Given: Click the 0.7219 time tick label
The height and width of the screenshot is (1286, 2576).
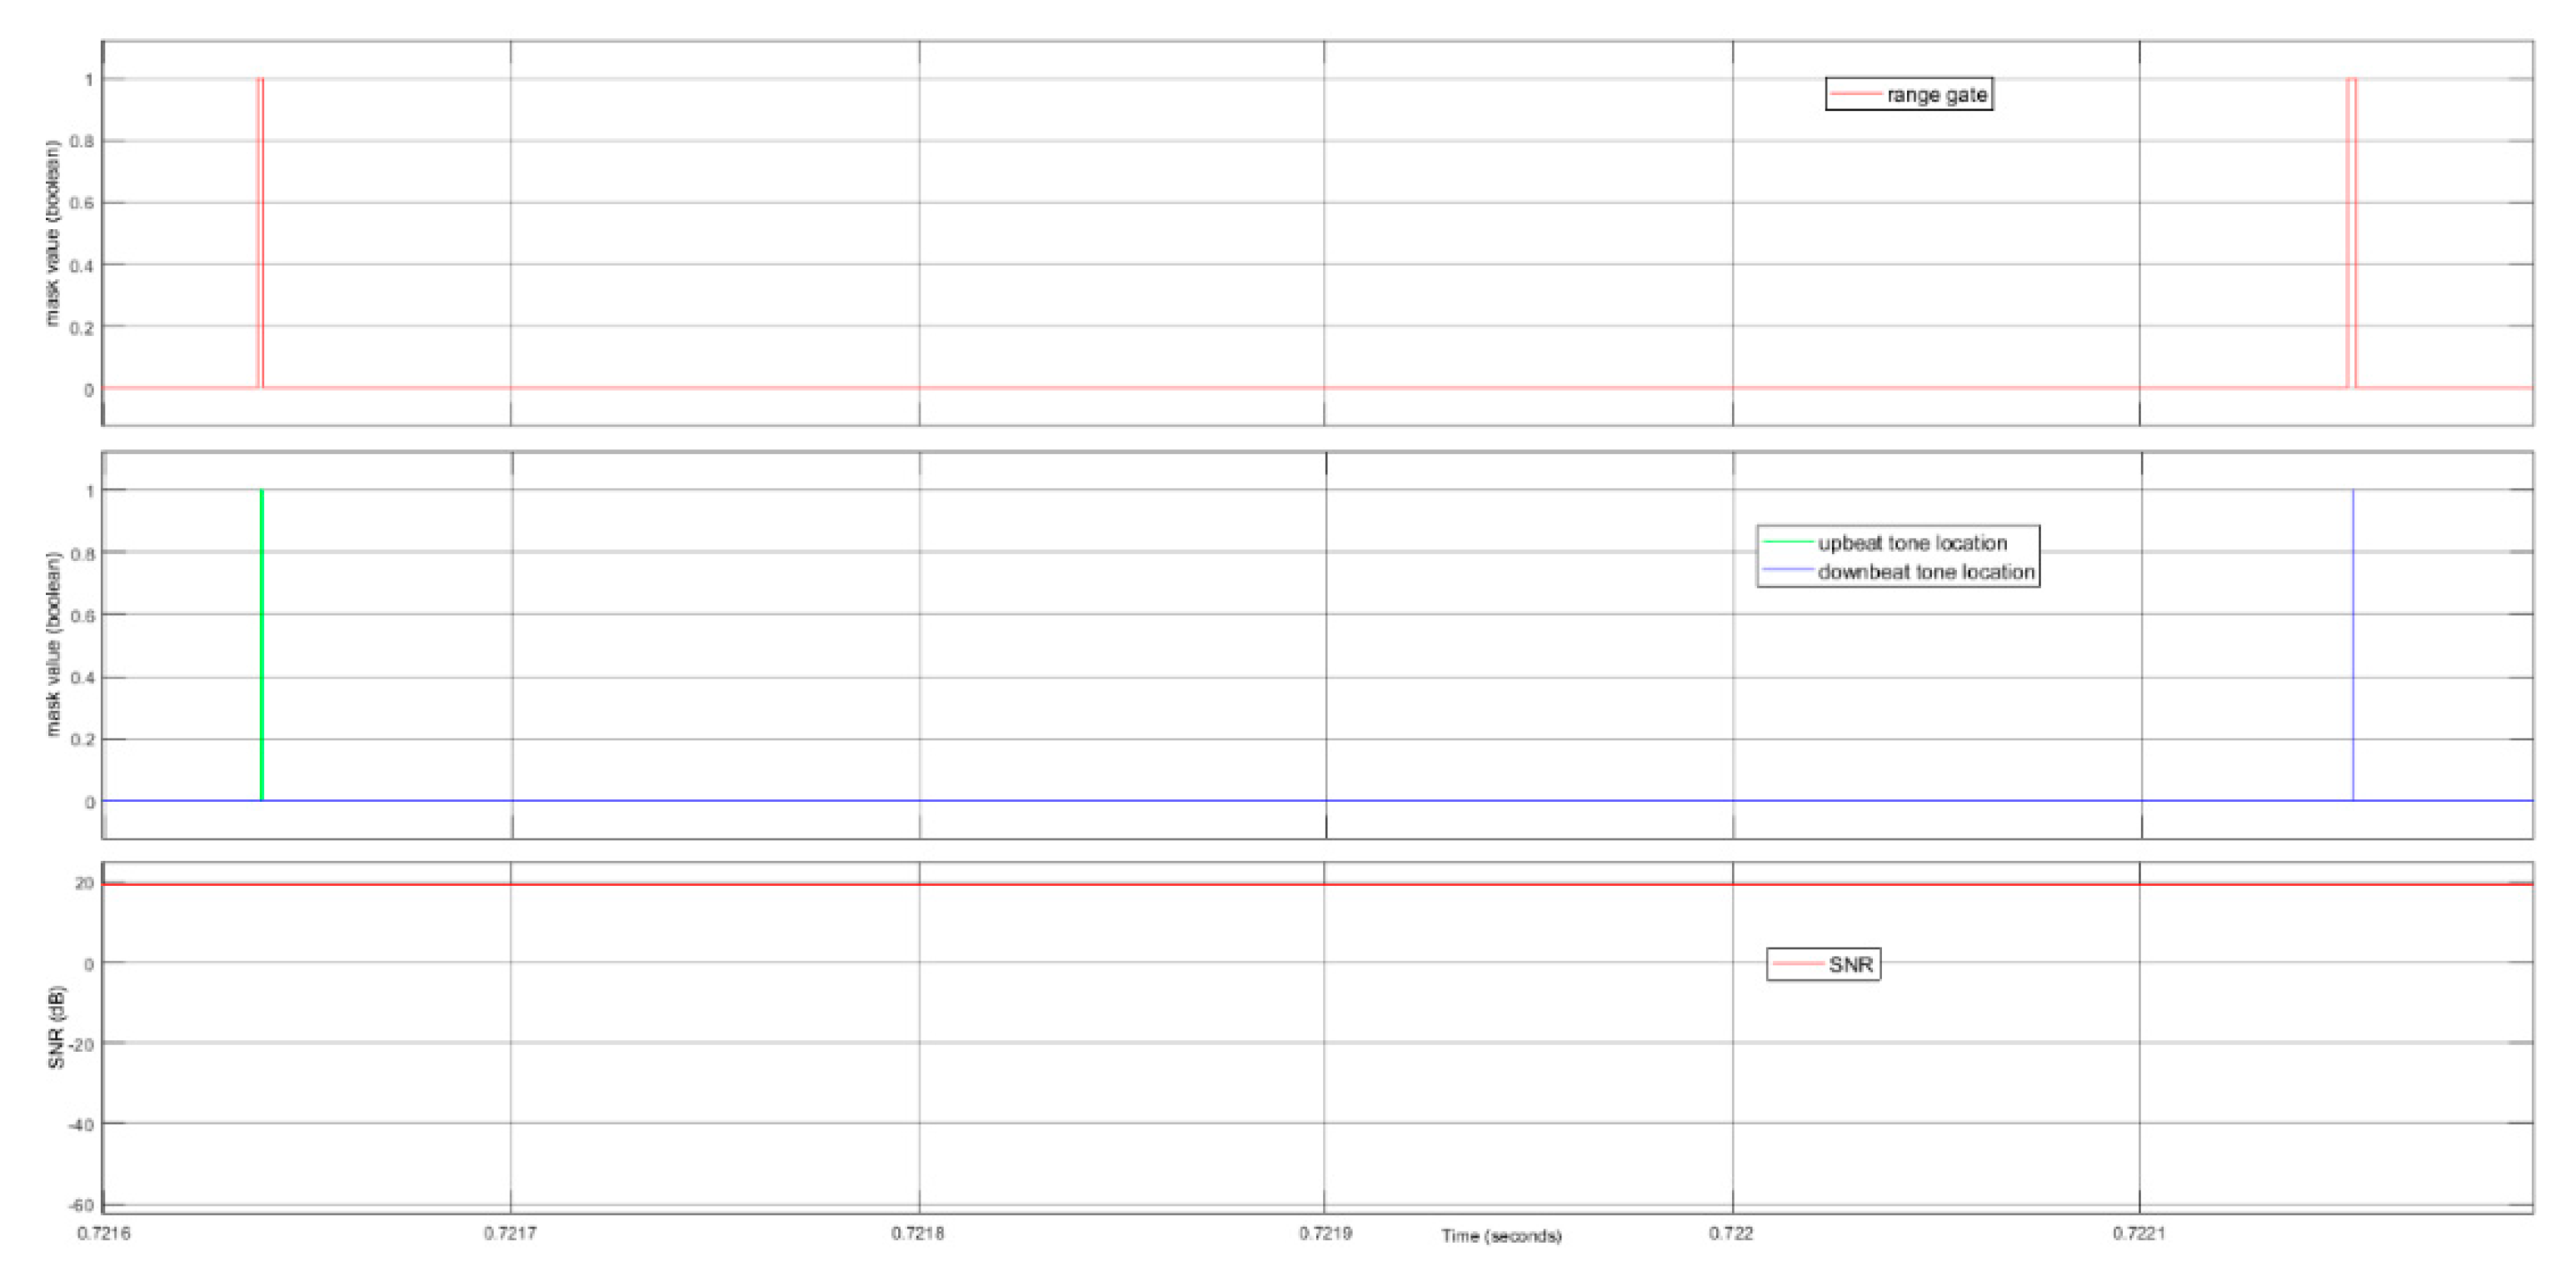Looking at the screenshot, I should [x=1325, y=1233].
